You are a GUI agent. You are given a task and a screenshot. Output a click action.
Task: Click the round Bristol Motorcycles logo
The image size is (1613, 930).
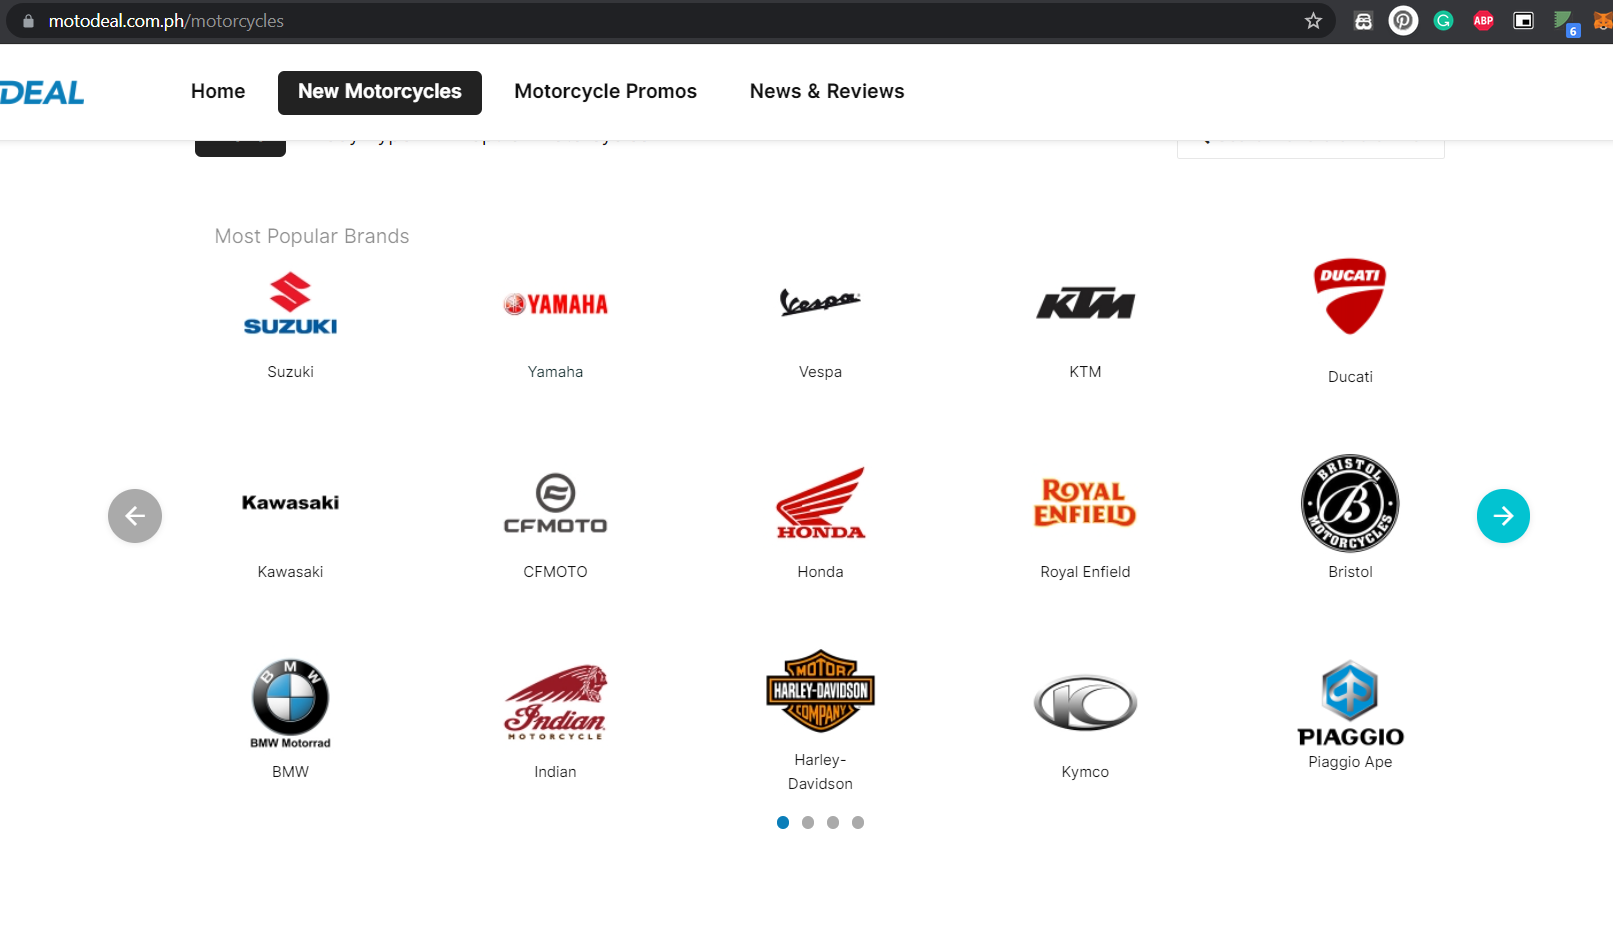pyautogui.click(x=1350, y=503)
